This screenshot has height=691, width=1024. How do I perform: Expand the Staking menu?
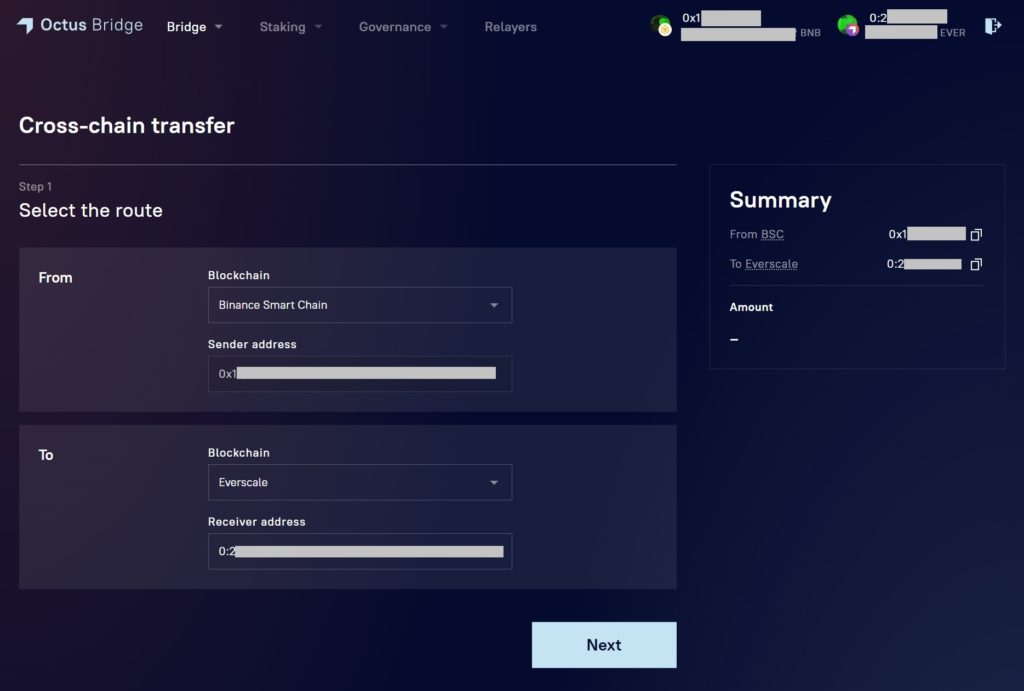point(290,27)
